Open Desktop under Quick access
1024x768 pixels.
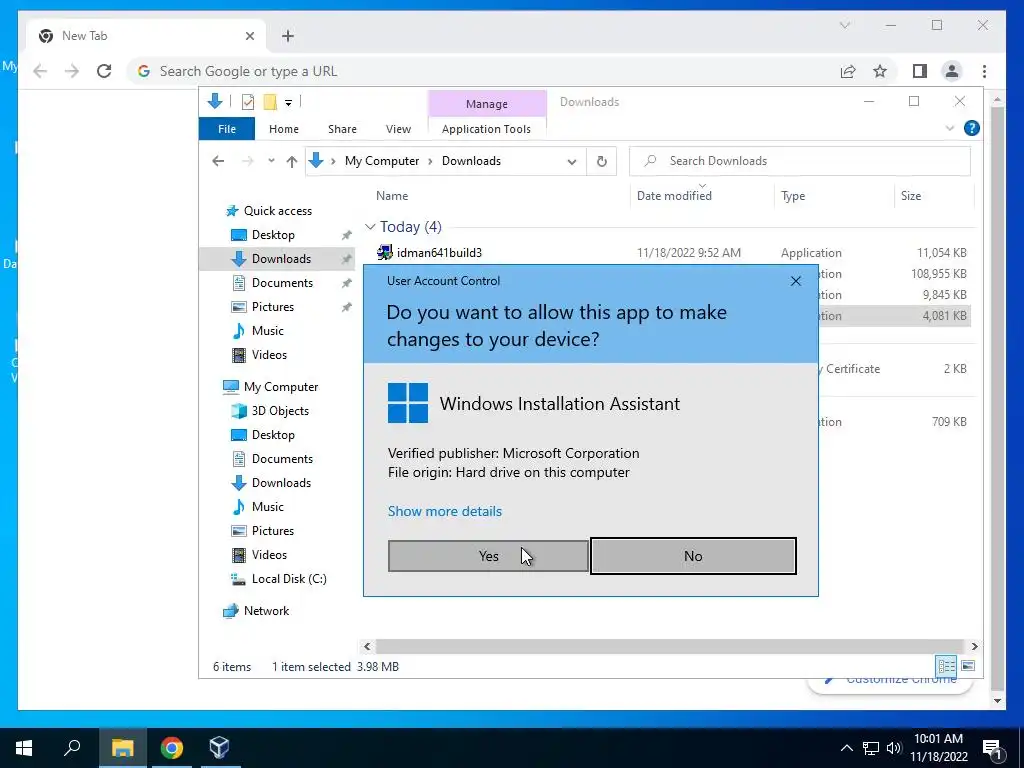pyautogui.click(x=273, y=234)
